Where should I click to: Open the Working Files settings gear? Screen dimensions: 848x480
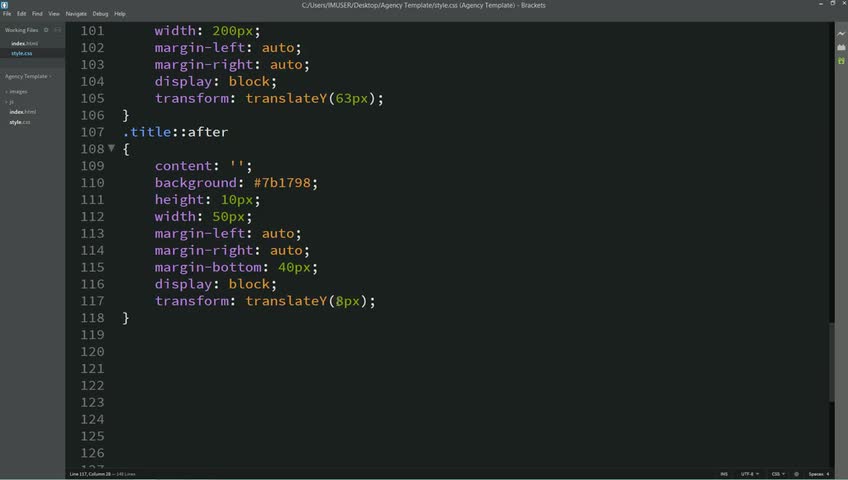click(46, 30)
